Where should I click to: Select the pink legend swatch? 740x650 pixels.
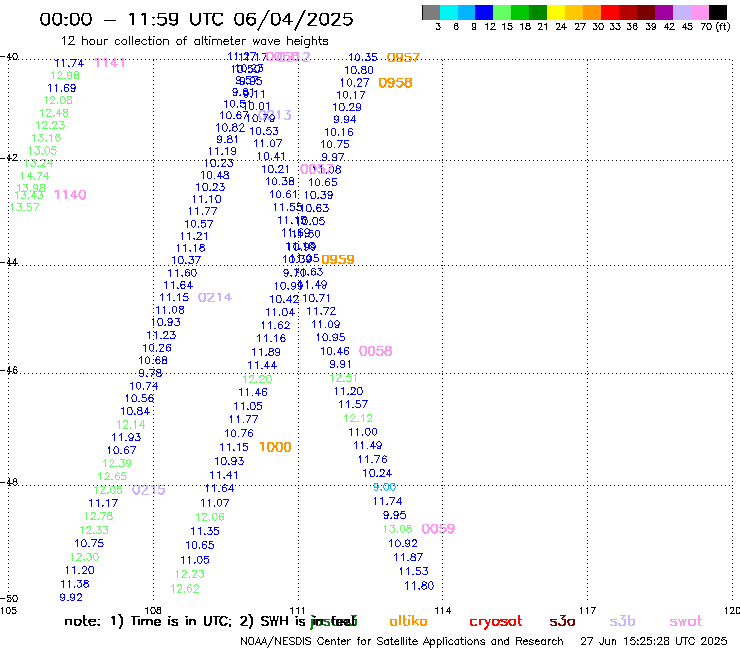click(700, 12)
